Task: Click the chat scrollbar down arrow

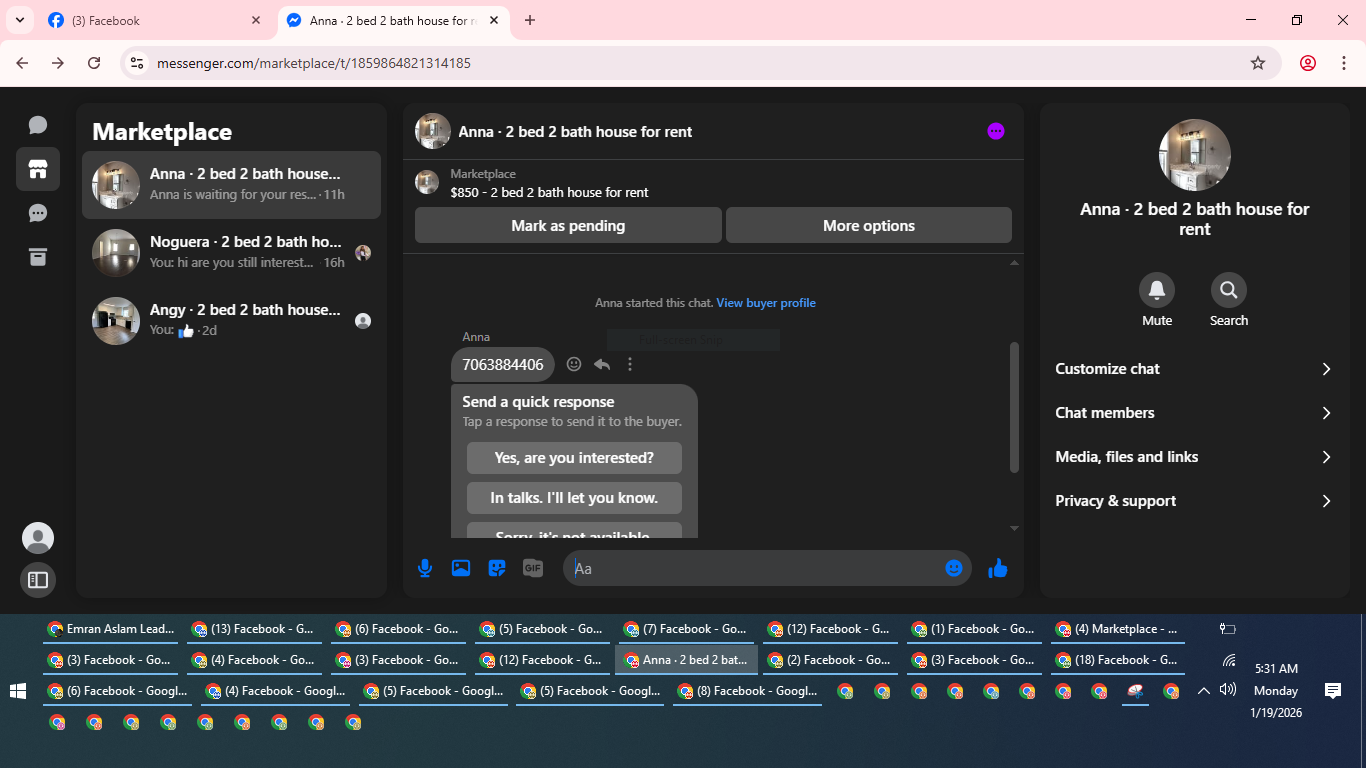Action: tap(1014, 528)
